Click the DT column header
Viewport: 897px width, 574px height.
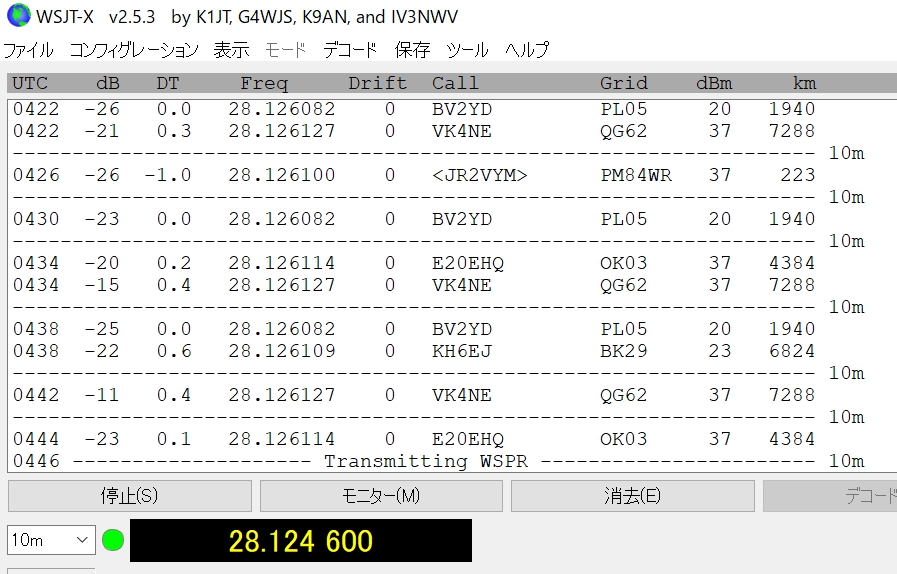(168, 84)
